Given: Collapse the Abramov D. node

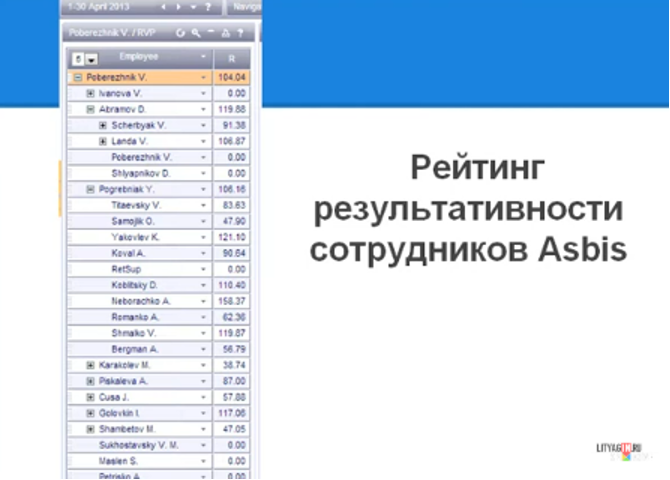Looking at the screenshot, I should point(90,109).
